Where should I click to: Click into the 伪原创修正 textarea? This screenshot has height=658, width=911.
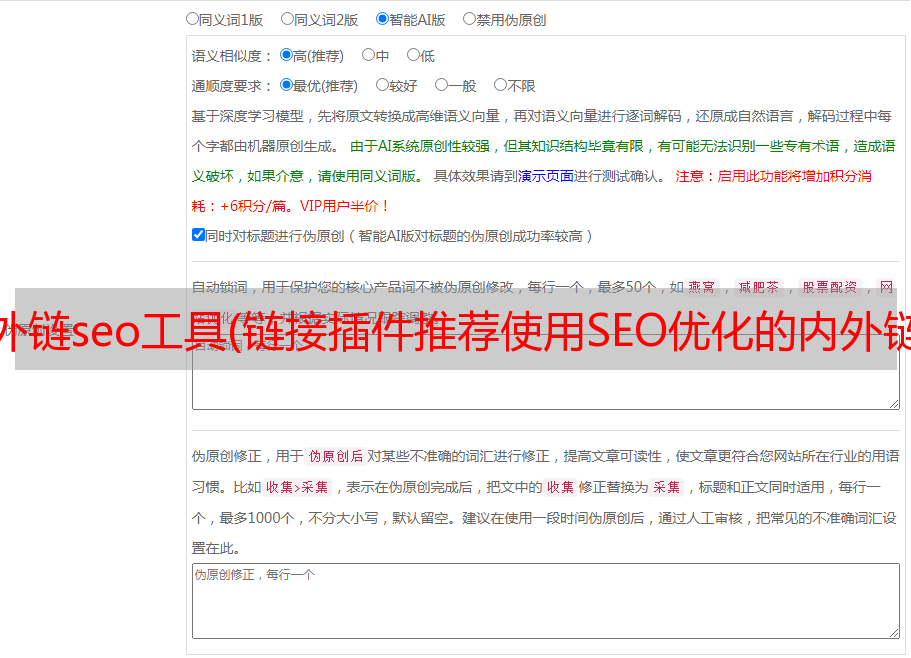click(546, 601)
